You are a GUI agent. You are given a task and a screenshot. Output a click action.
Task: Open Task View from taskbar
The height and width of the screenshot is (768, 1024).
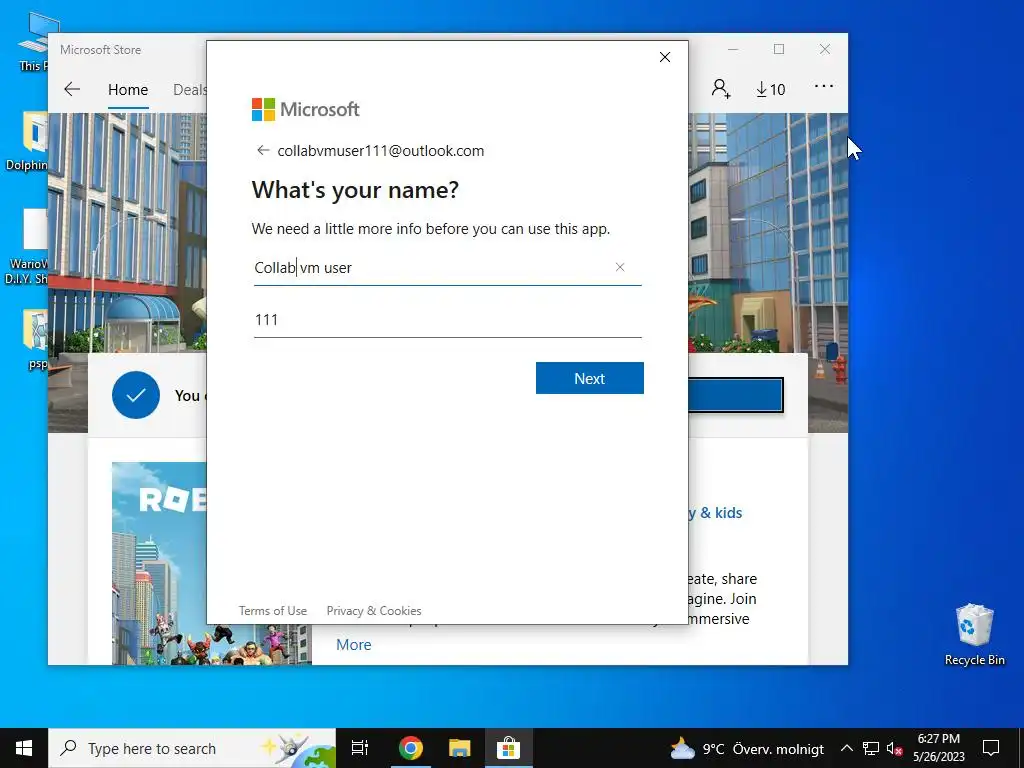pos(360,748)
